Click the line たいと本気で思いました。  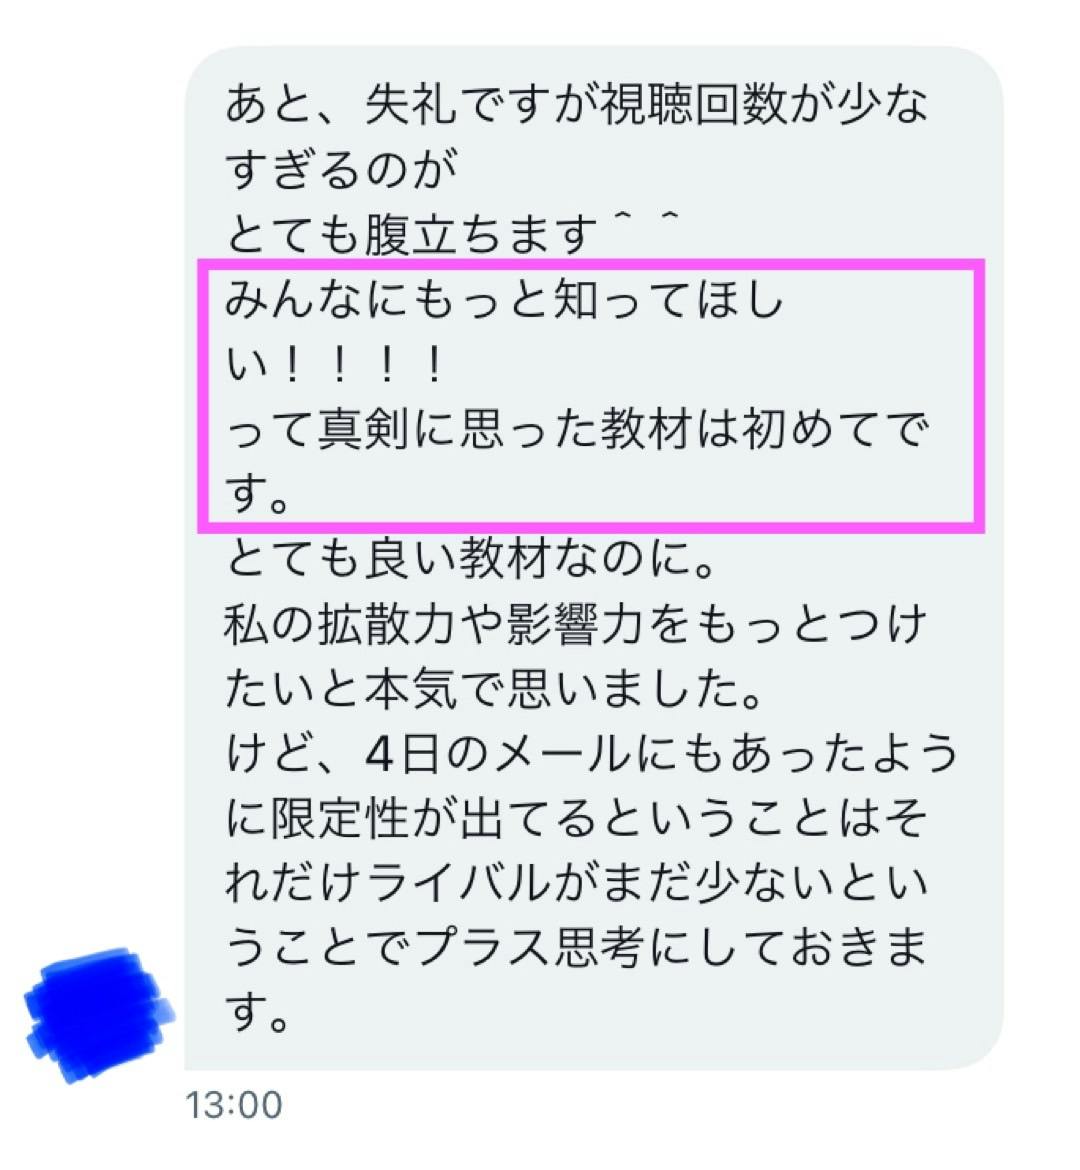pos(493,689)
